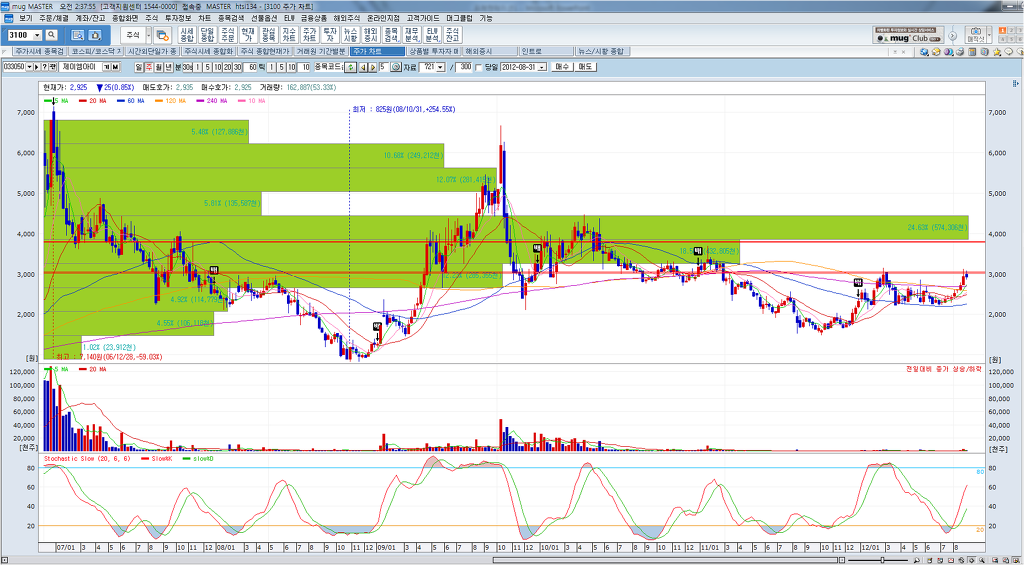Select the 일 daily period toggle
The height and width of the screenshot is (565, 1024).
pyautogui.click(x=138, y=67)
